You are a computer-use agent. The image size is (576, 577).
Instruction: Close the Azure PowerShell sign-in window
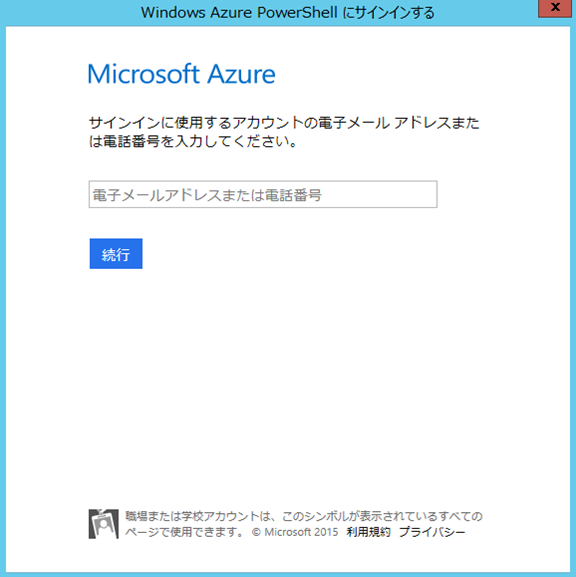click(555, 8)
